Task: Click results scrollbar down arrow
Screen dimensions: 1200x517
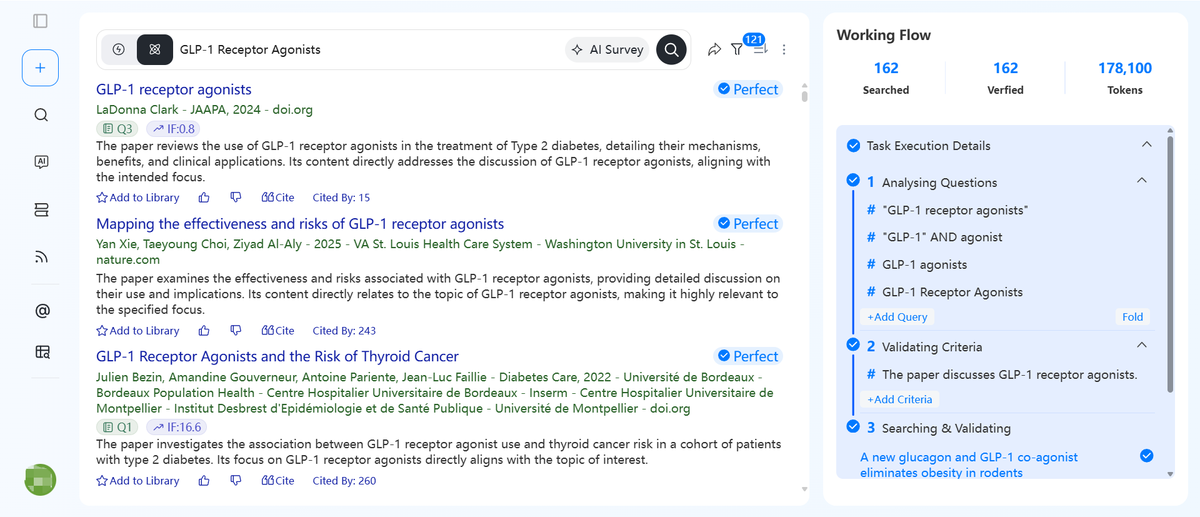Action: [805, 489]
